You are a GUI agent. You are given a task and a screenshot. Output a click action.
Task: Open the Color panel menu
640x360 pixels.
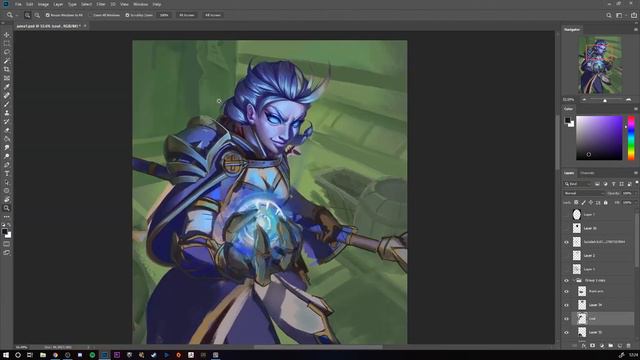coord(636,109)
